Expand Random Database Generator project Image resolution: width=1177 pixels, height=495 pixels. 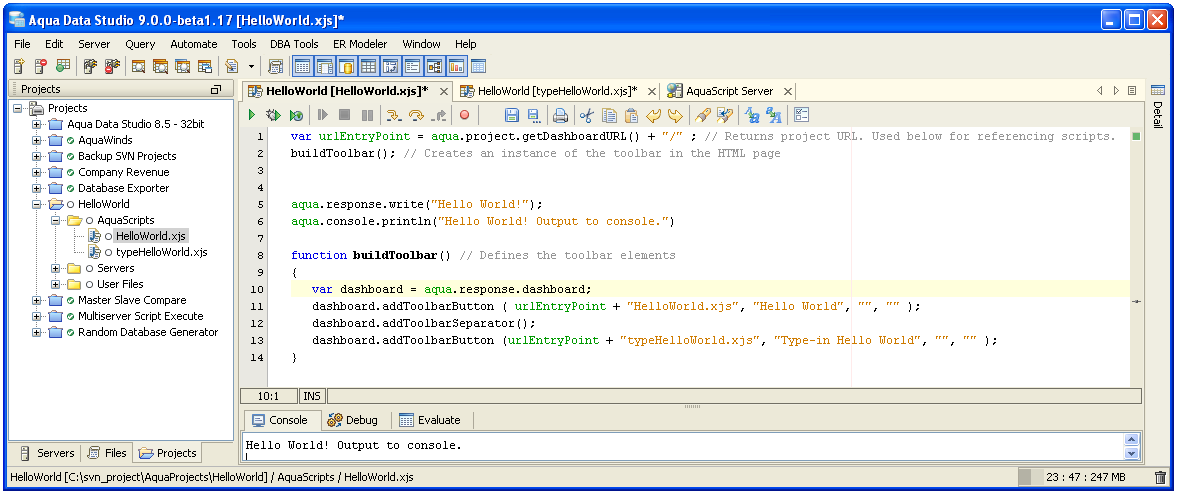pos(37,332)
